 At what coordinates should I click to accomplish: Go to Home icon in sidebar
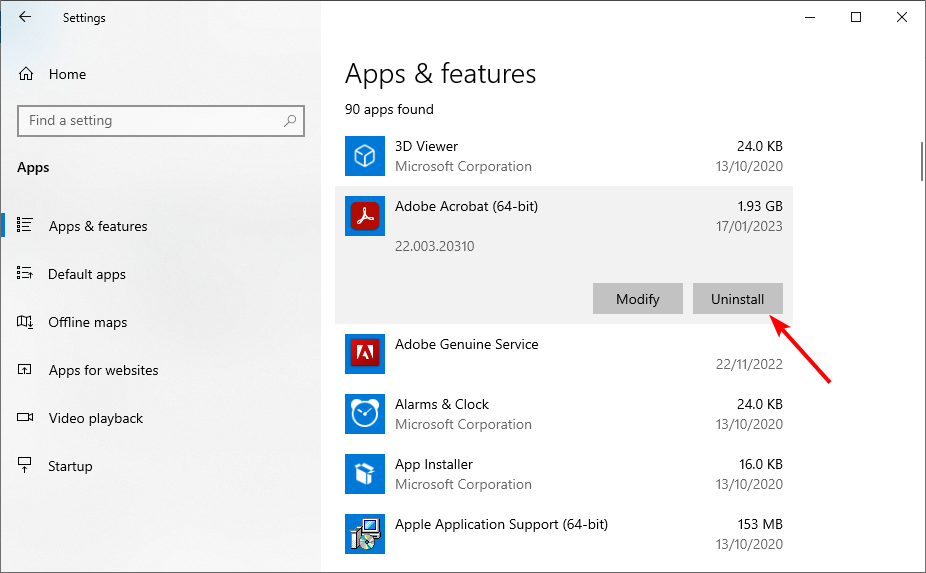point(26,74)
